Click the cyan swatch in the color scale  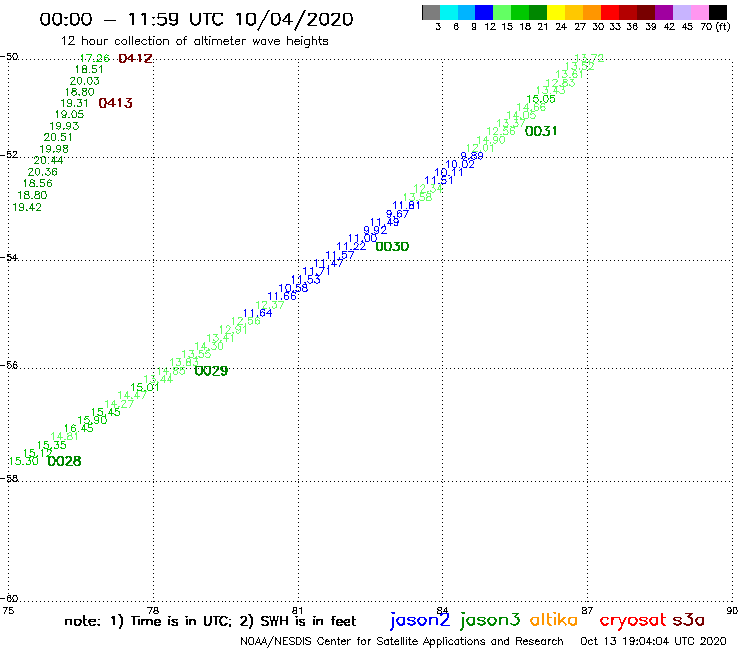(448, 12)
